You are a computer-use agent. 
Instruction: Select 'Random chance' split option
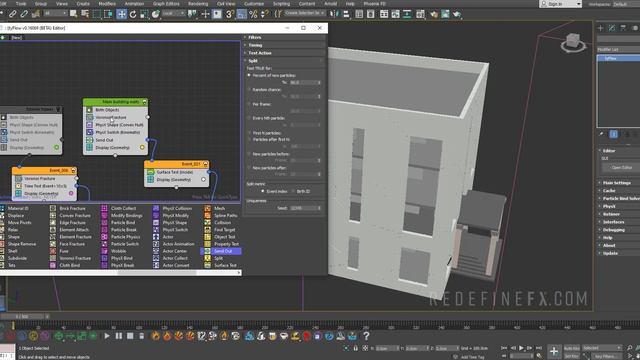click(x=266, y=90)
